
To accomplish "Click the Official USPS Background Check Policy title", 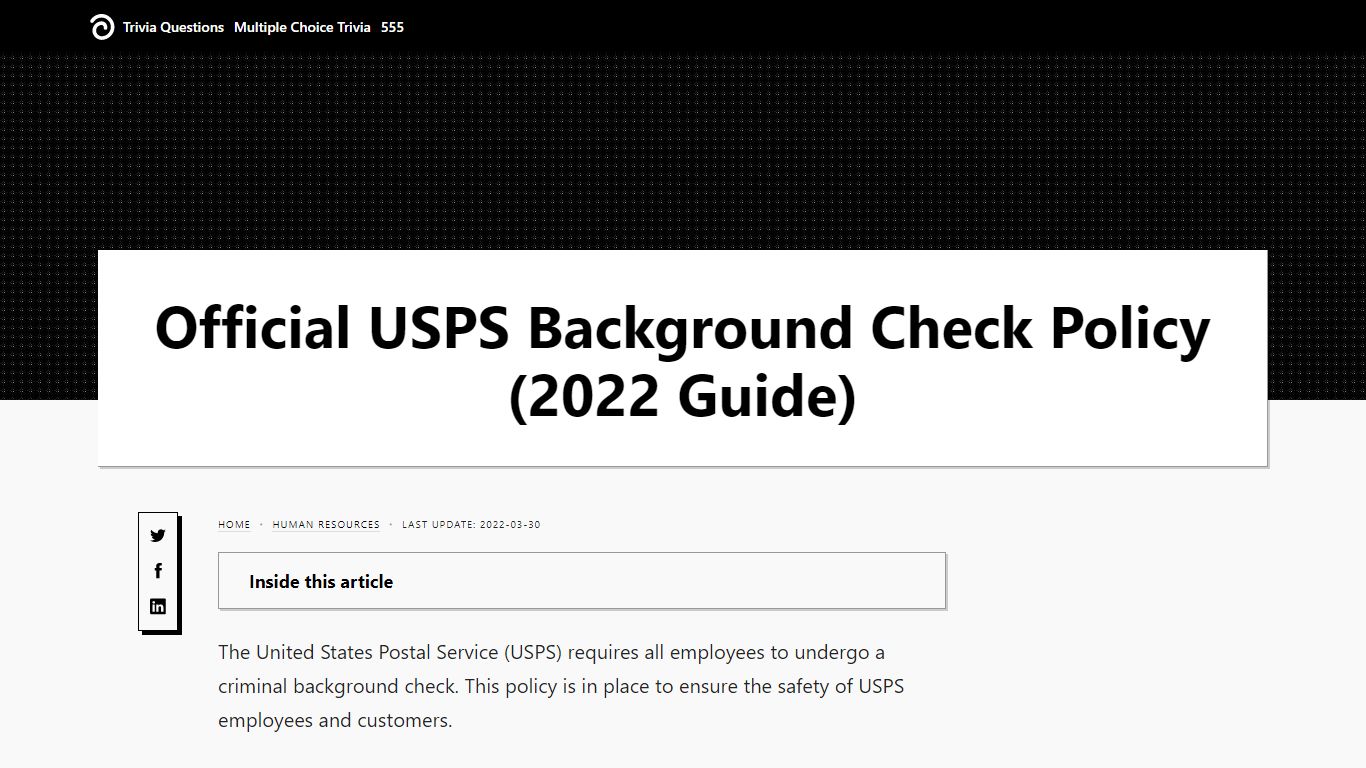I will 683,360.
